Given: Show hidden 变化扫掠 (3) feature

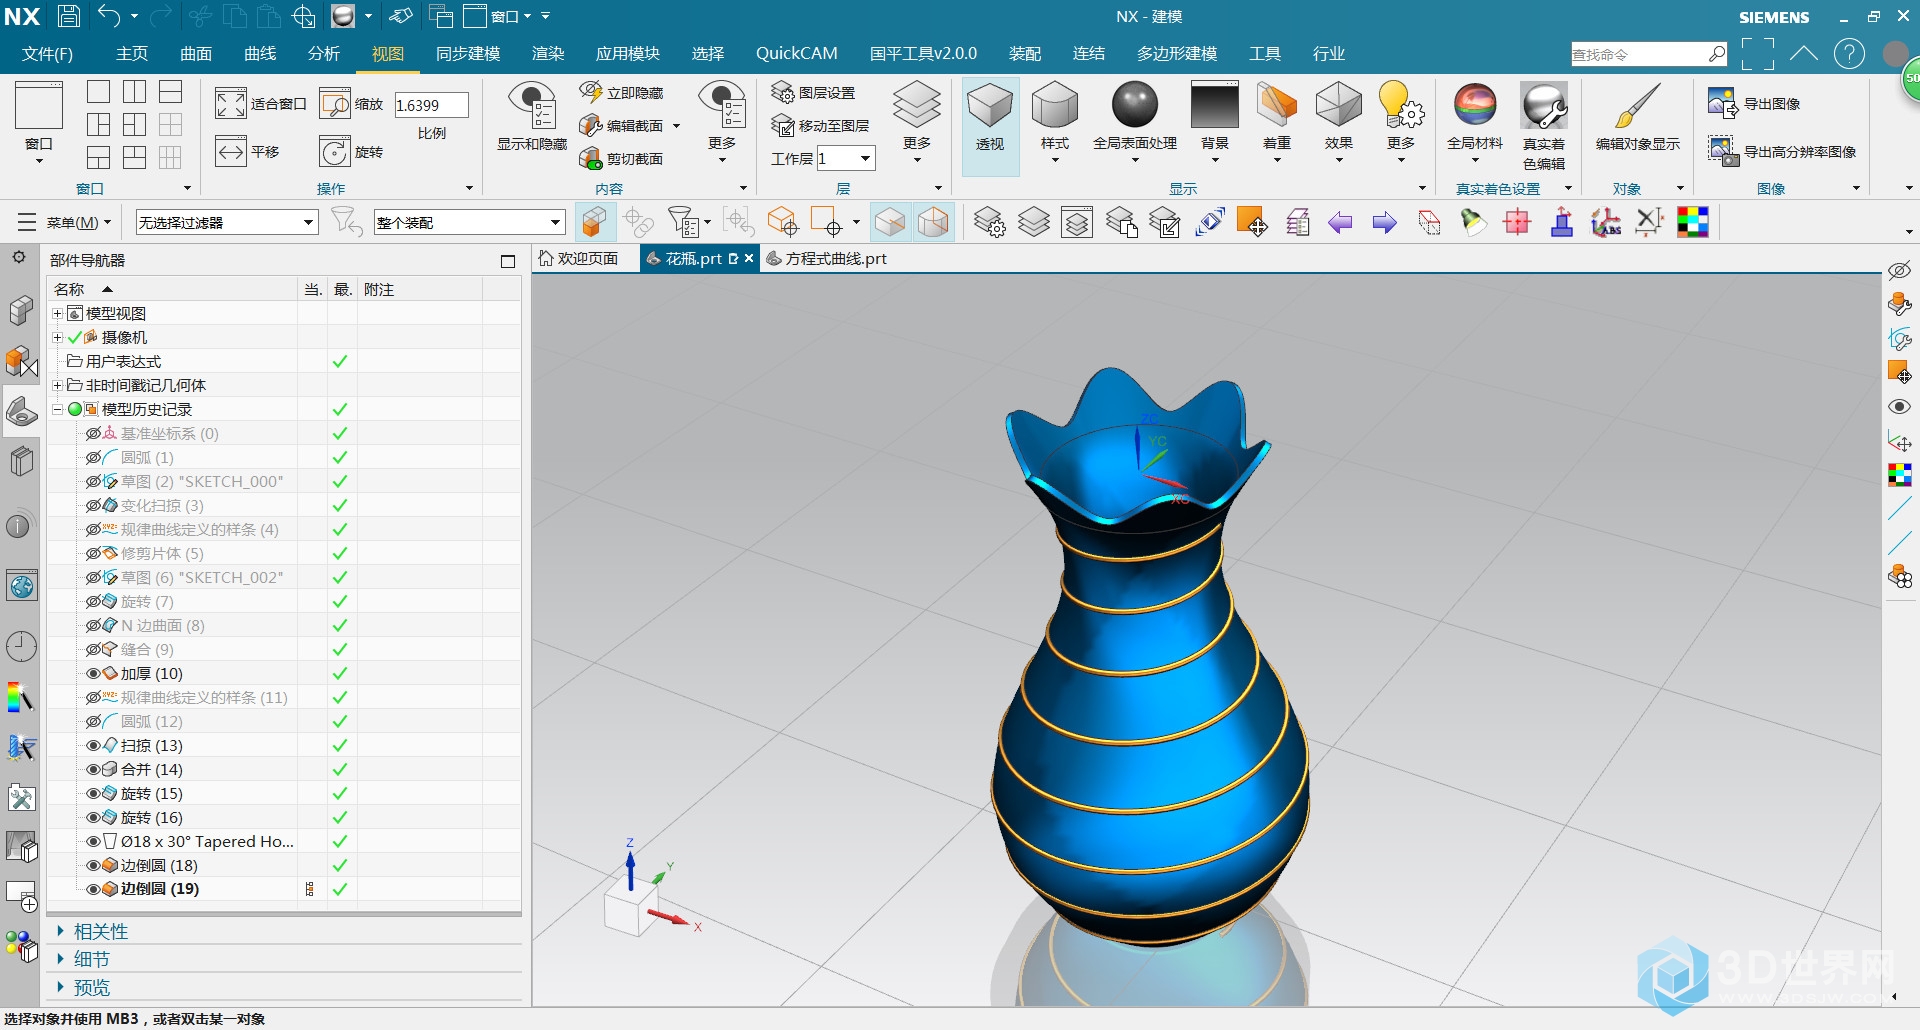Looking at the screenshot, I should tap(94, 505).
